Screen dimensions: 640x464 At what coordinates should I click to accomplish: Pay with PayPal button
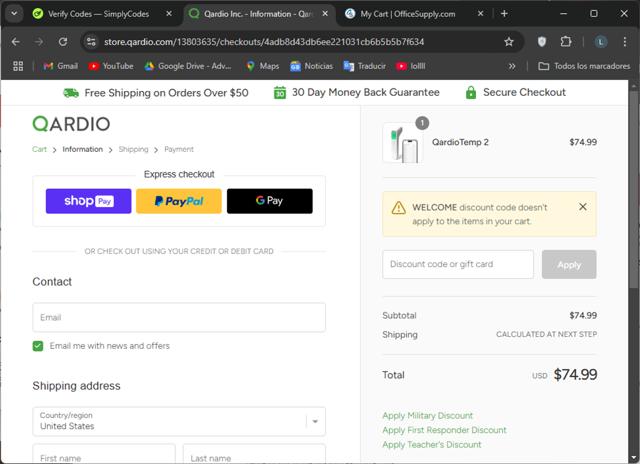coord(179,201)
